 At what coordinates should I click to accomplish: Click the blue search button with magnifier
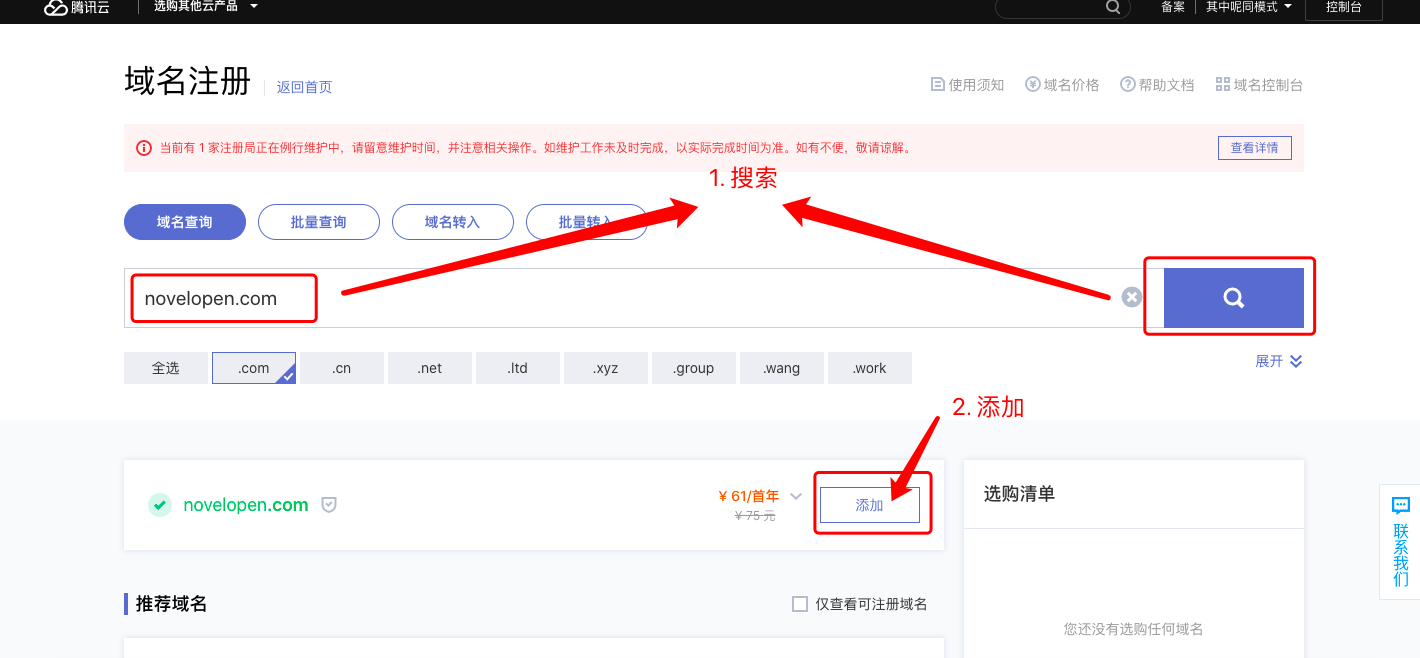(1234, 297)
